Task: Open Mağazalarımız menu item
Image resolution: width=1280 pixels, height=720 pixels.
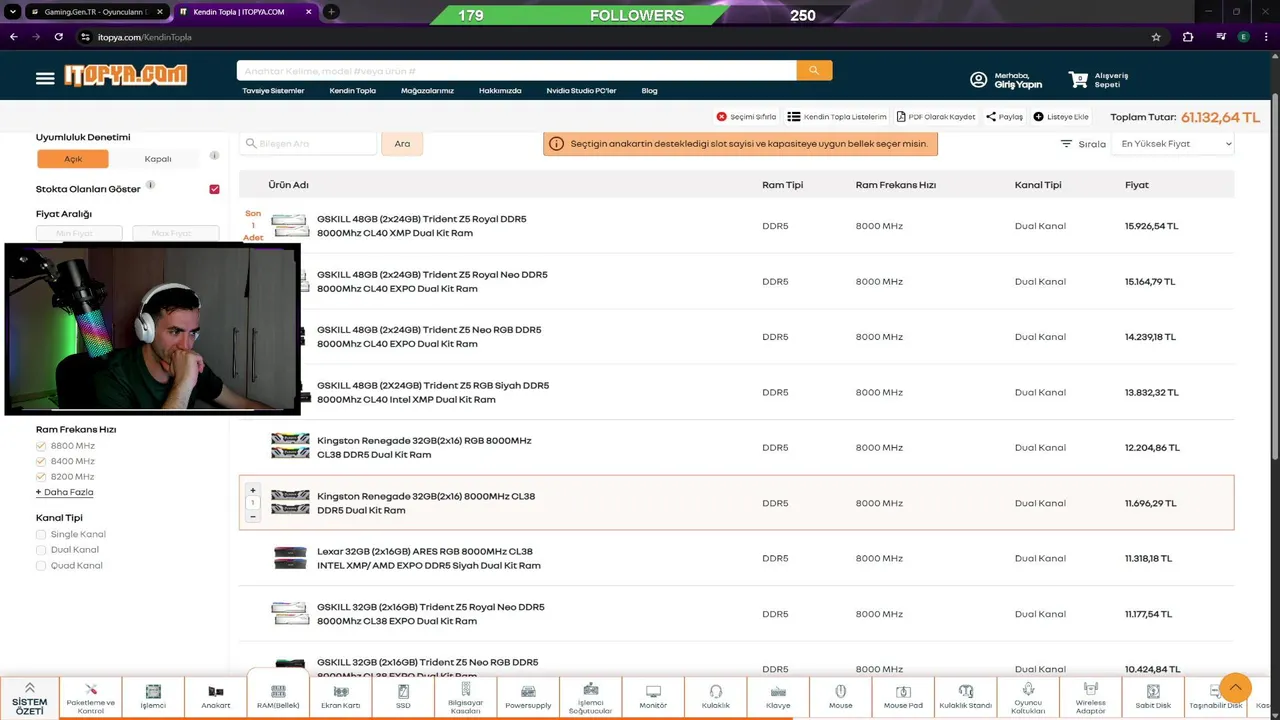Action: pos(427,91)
